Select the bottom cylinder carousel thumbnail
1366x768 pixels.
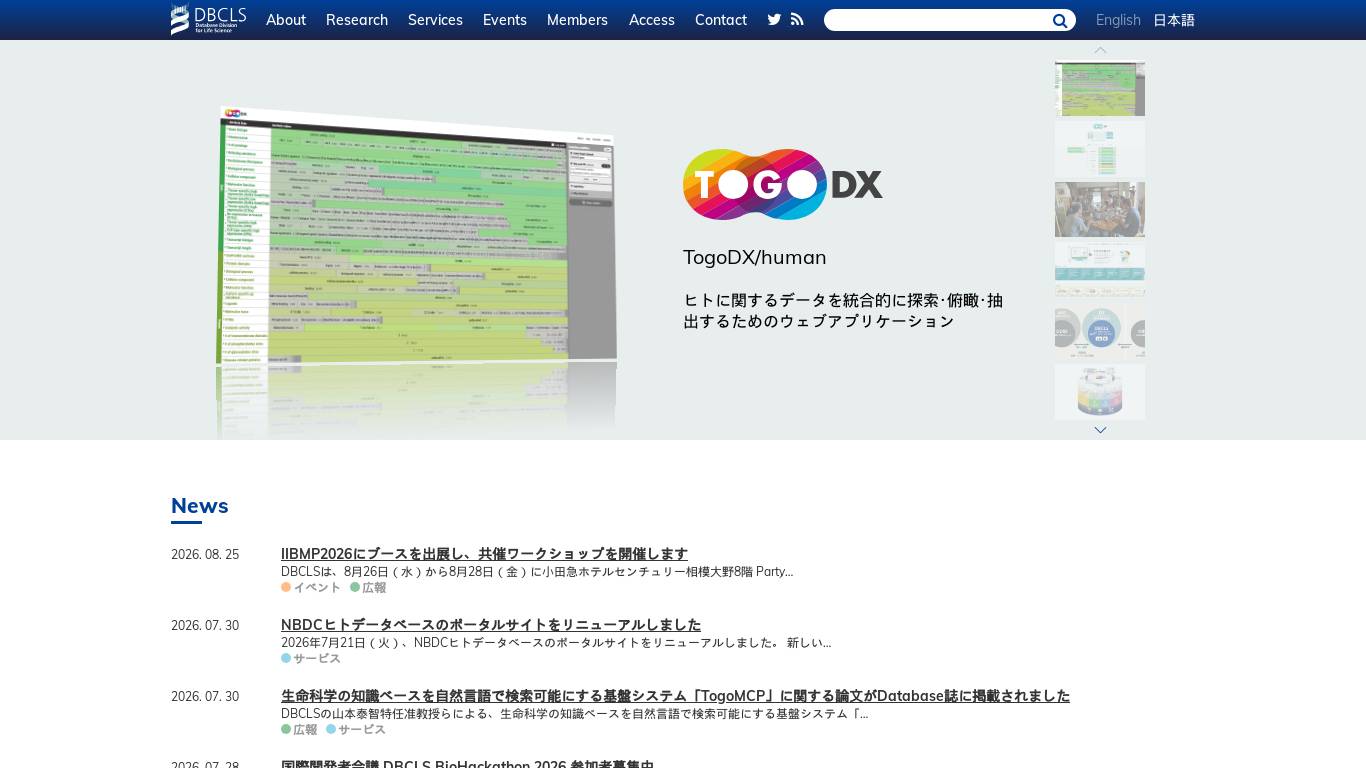coord(1100,392)
